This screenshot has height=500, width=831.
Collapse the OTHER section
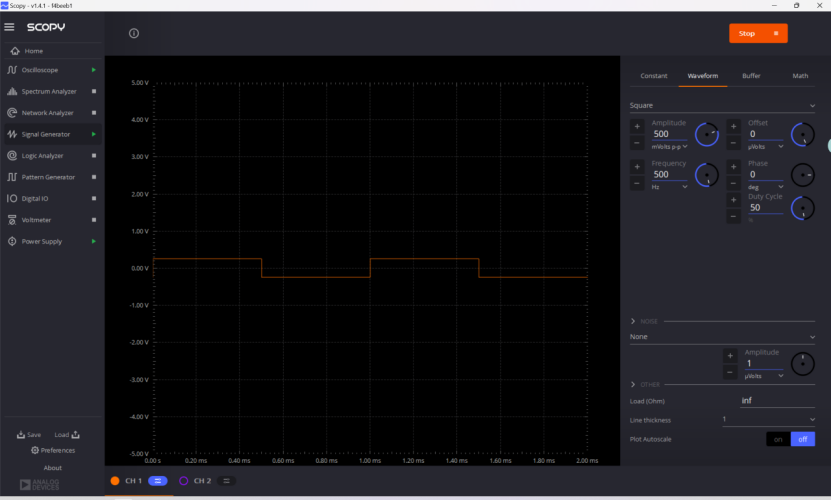click(633, 384)
